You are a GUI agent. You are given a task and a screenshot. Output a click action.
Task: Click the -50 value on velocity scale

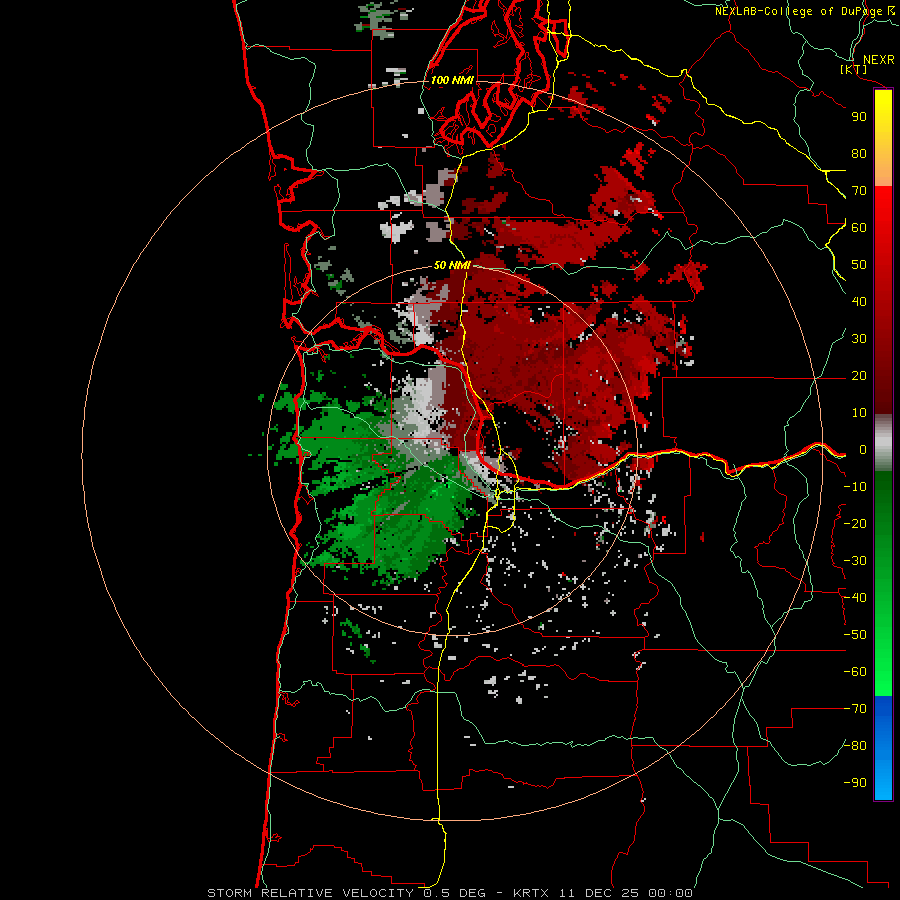point(855,635)
